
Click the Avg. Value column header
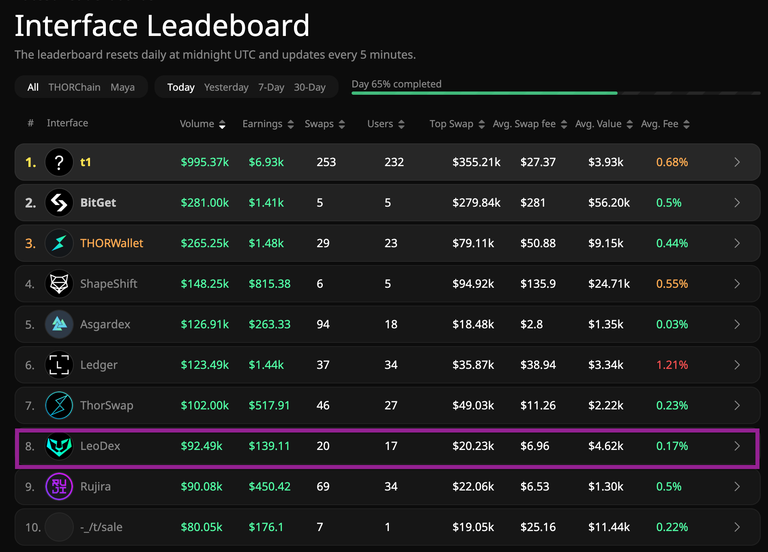click(598, 124)
